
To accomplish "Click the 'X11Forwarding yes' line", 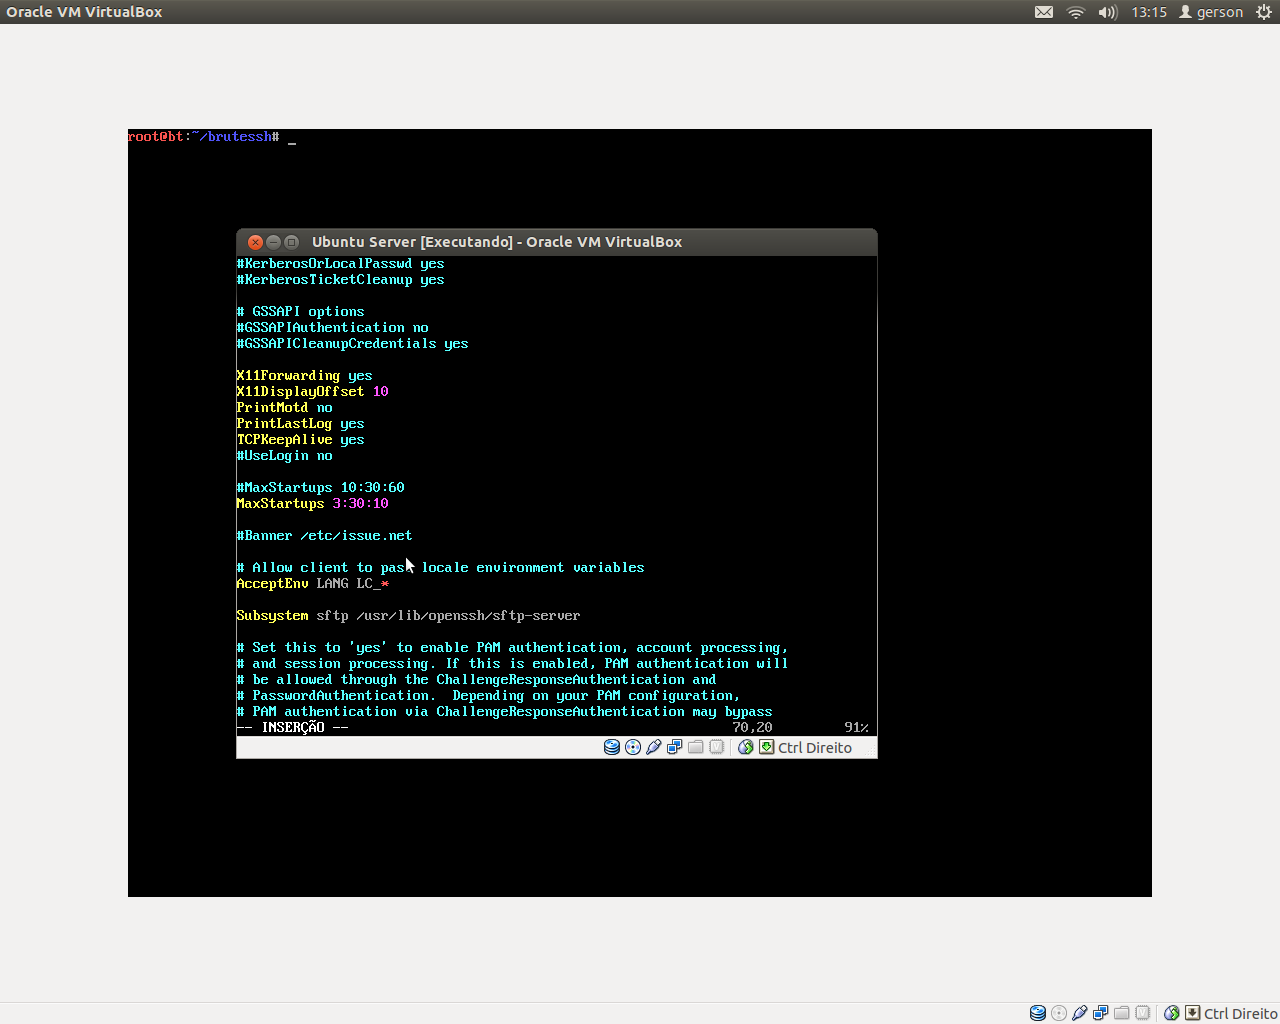I will [304, 376].
